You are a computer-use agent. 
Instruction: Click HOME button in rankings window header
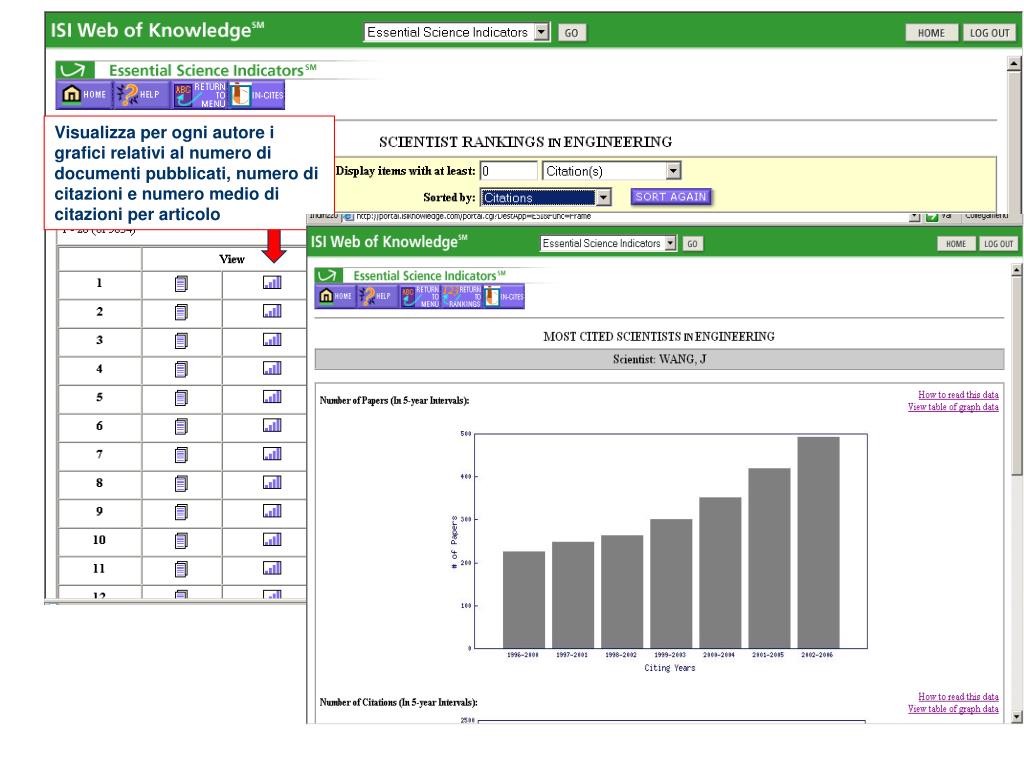coord(931,33)
